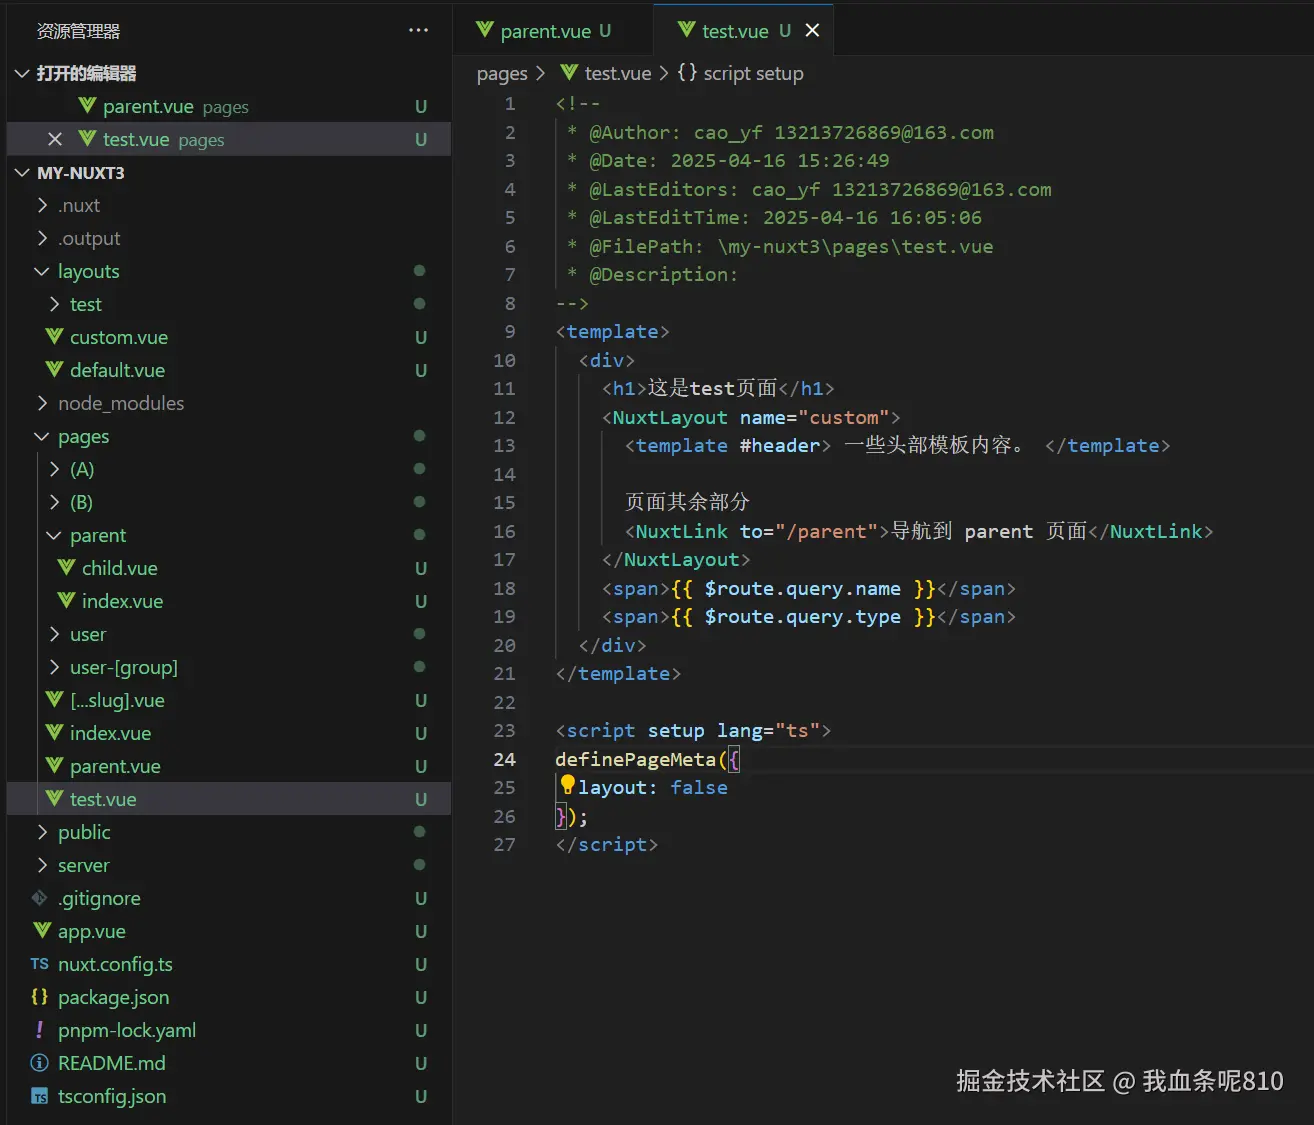The width and height of the screenshot is (1314, 1125).
Task: Collapse the parent folder in pages
Action: (x=54, y=535)
